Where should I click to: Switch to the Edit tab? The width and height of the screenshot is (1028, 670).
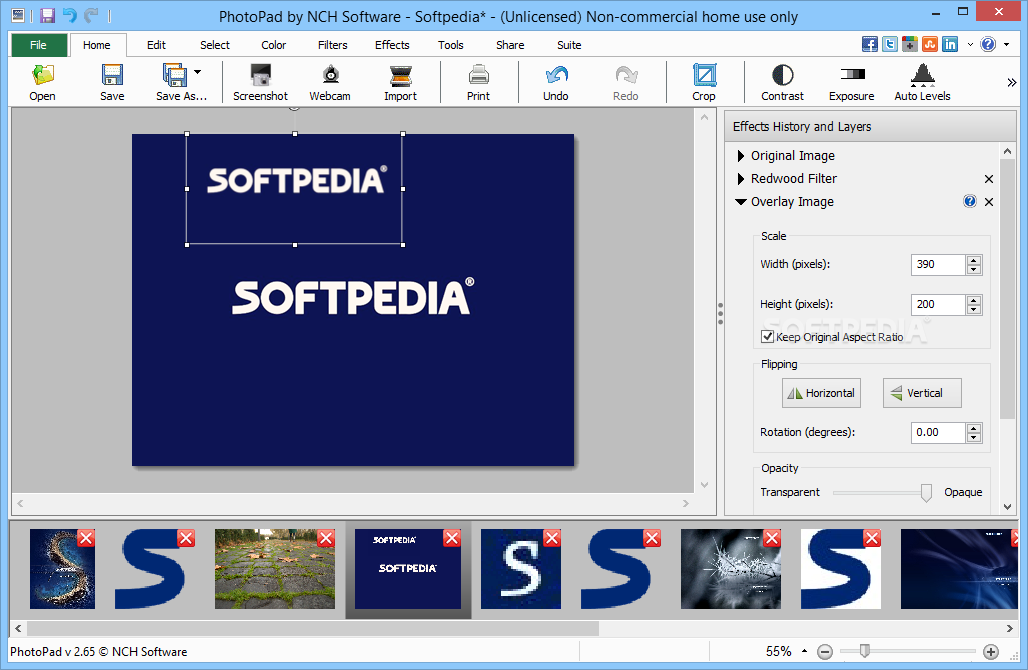point(156,45)
